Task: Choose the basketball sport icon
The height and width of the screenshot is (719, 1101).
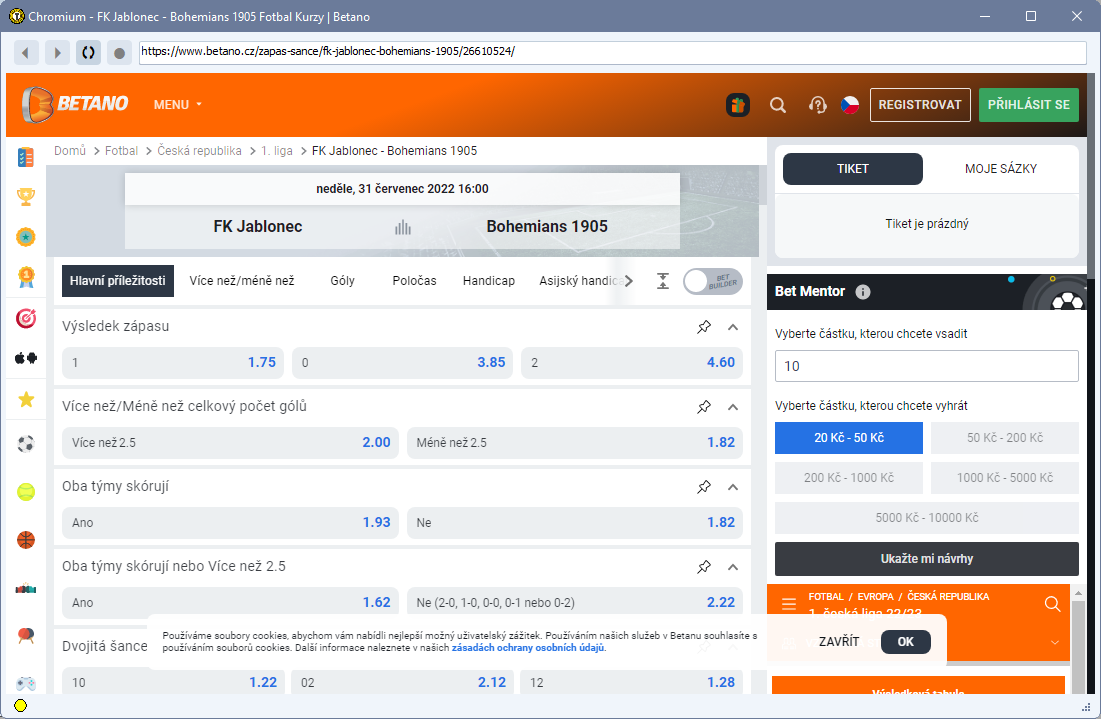Action: [x=26, y=540]
